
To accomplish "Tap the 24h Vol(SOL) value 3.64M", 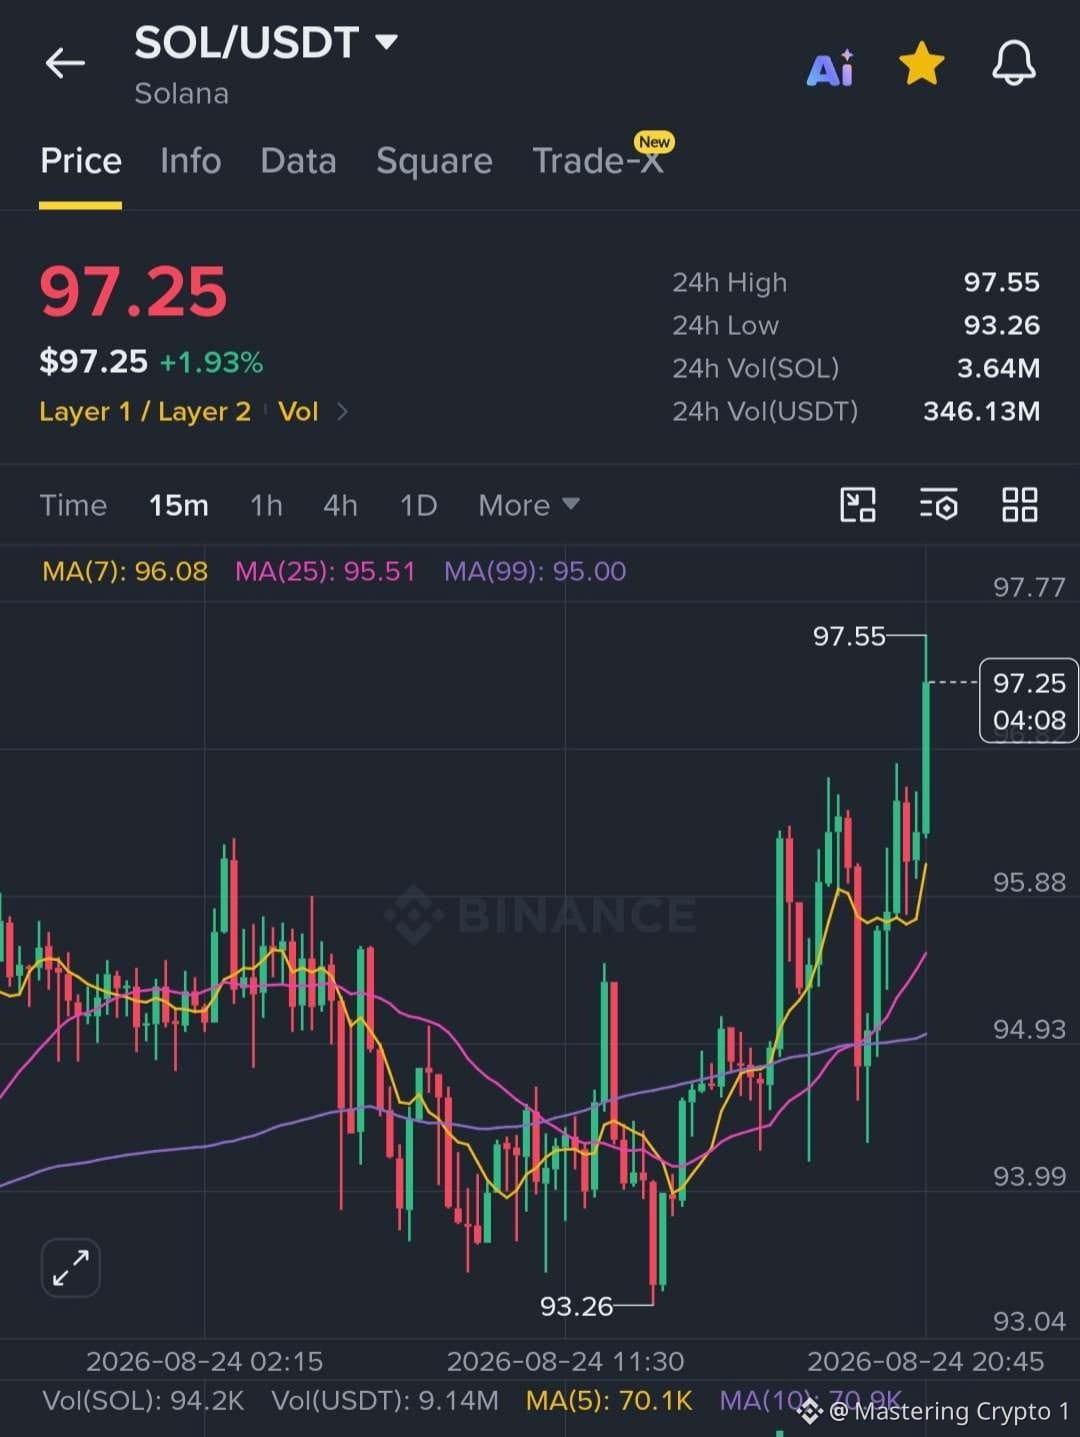I will click(998, 368).
